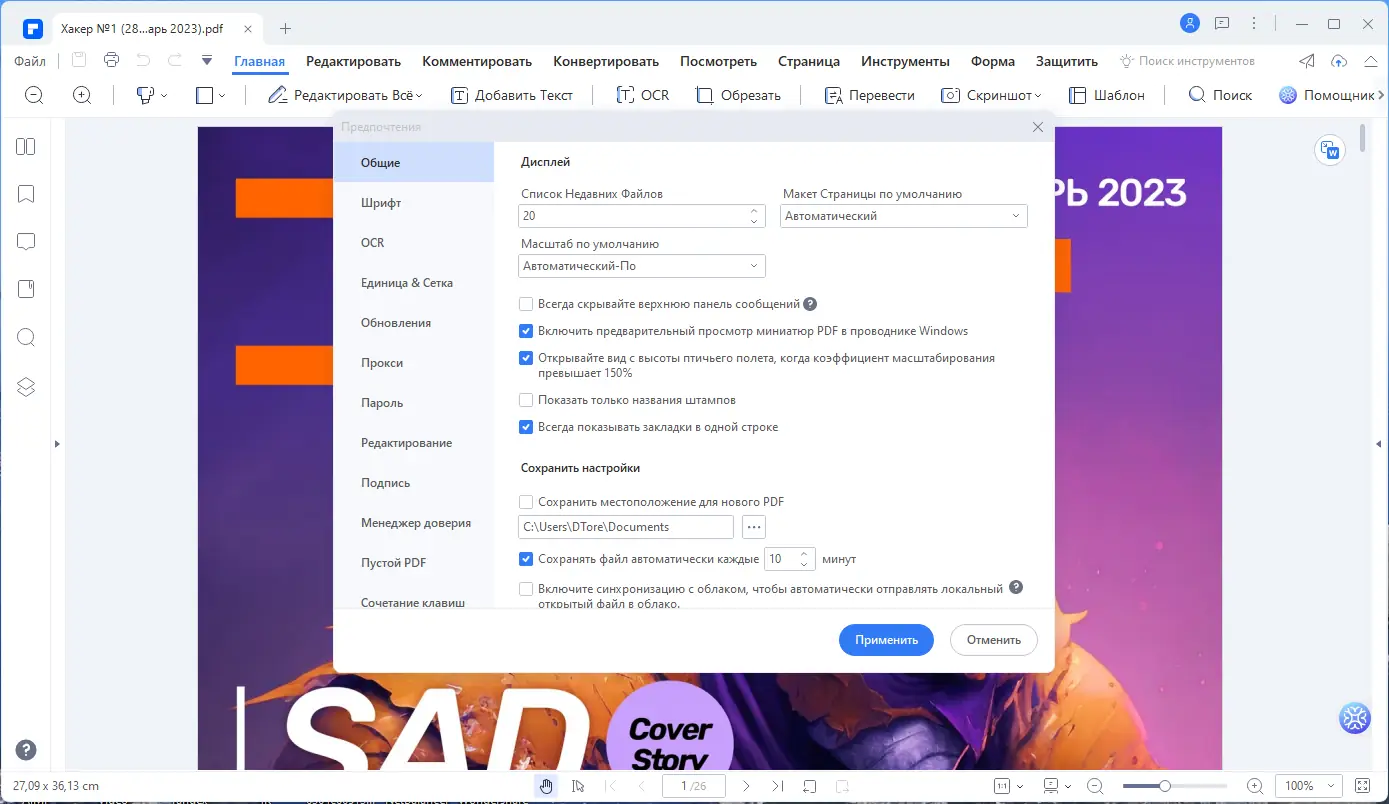Image resolution: width=1389 pixels, height=804 pixels.
Task: Click the floating Word convert icon
Action: point(1330,150)
